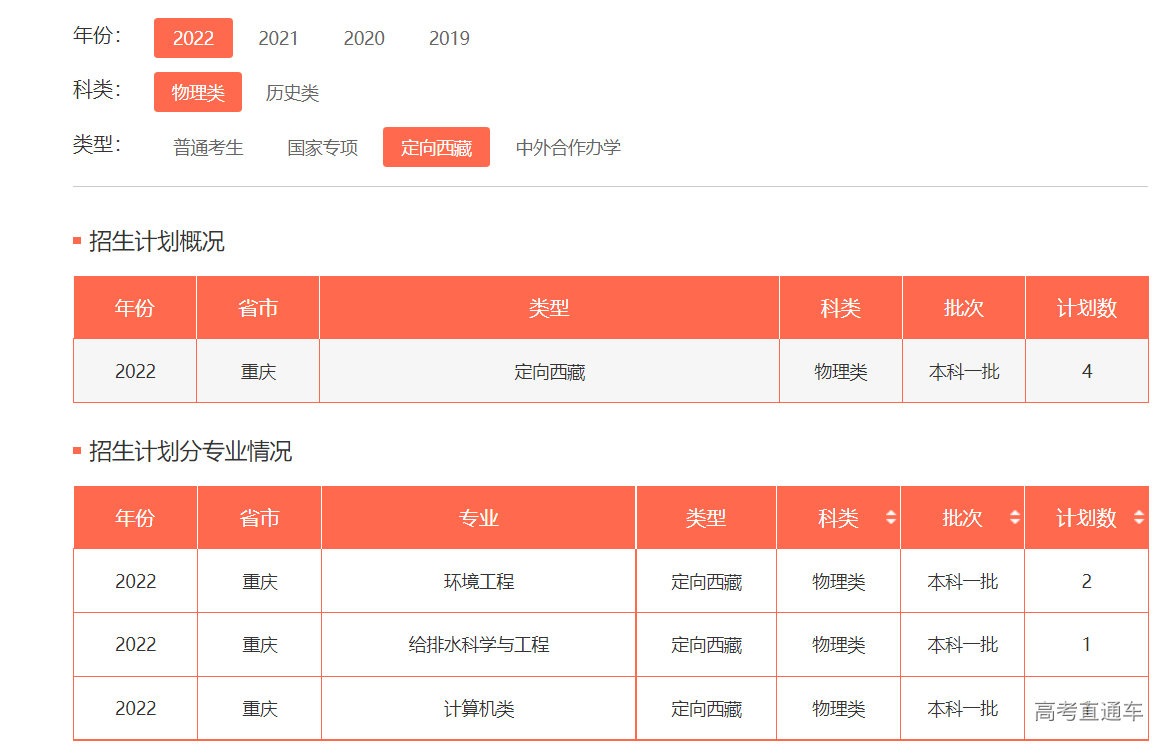Viewport: 1172px width, 751px height.
Task: Click the active 2022 year button
Action: point(193,38)
